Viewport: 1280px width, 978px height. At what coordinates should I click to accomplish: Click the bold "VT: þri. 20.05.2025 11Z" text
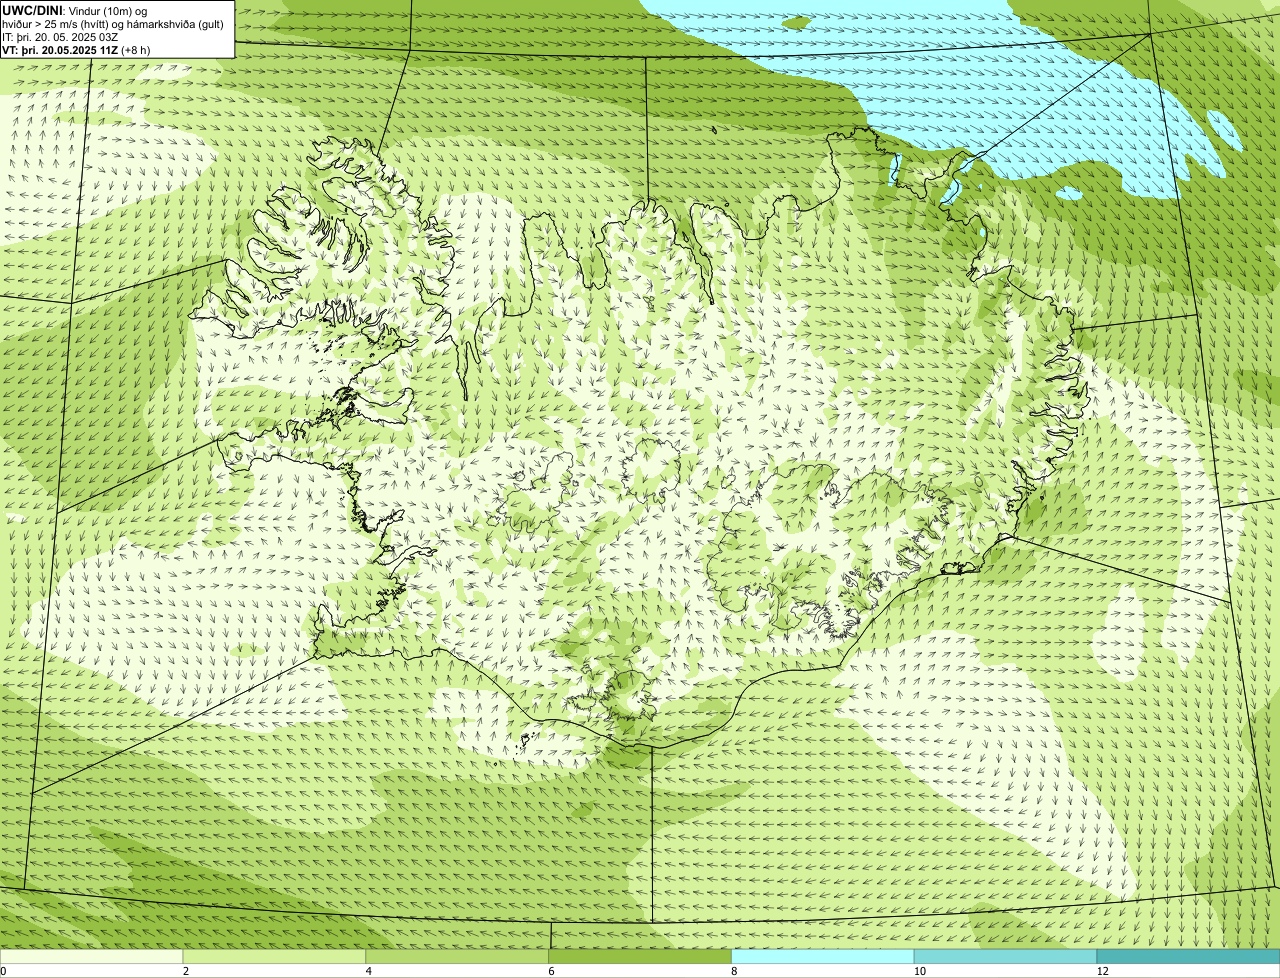pyautogui.click(x=60, y=50)
